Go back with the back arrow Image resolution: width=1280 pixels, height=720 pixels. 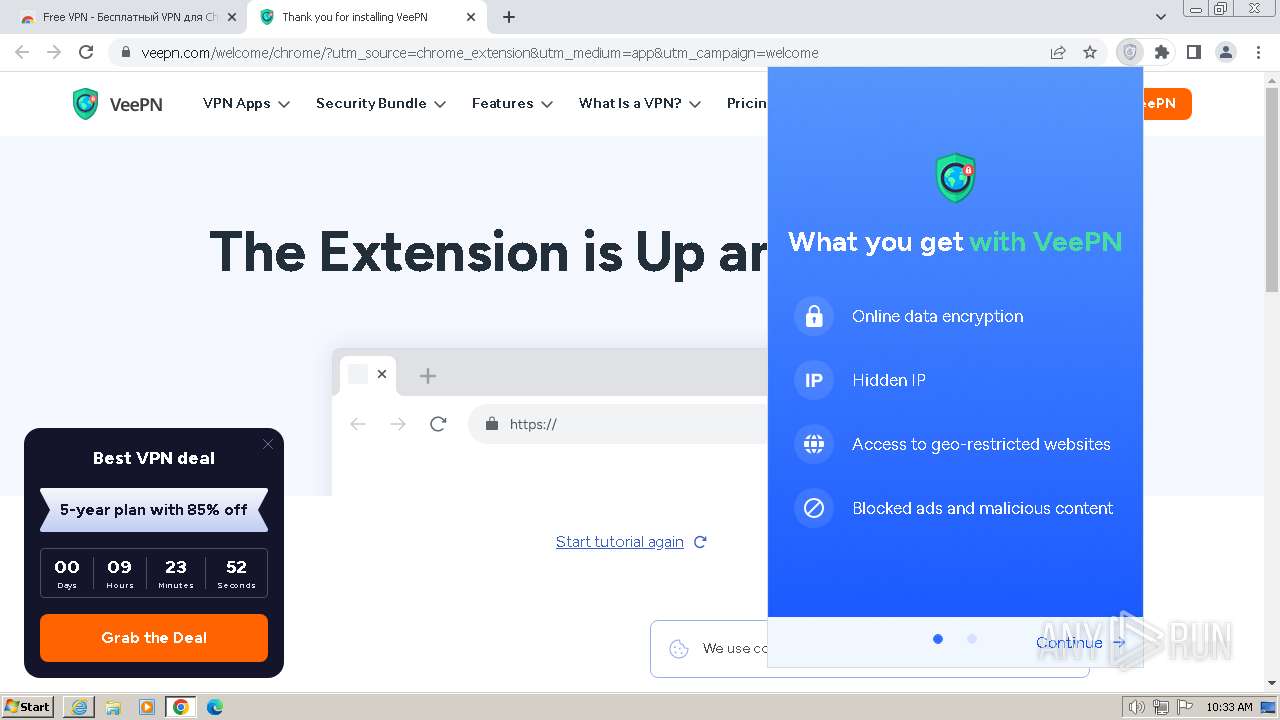coord(22,53)
